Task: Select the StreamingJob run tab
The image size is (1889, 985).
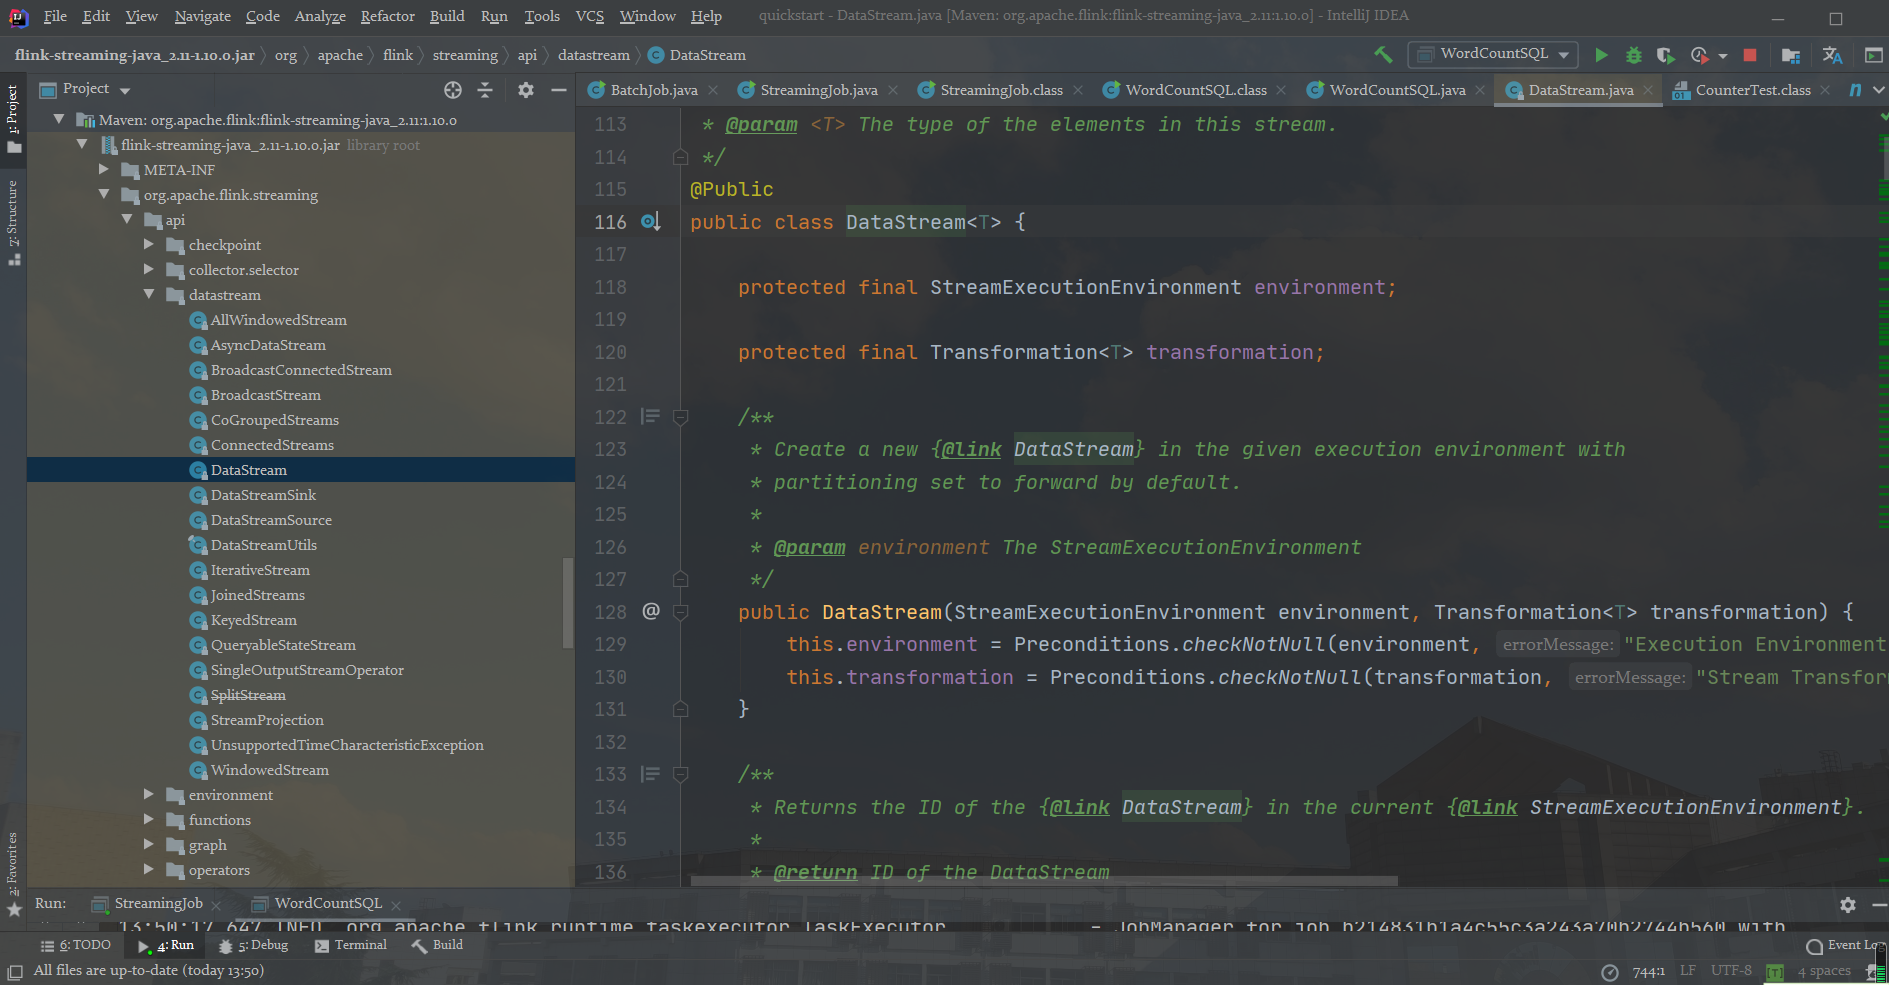Action: 158,903
